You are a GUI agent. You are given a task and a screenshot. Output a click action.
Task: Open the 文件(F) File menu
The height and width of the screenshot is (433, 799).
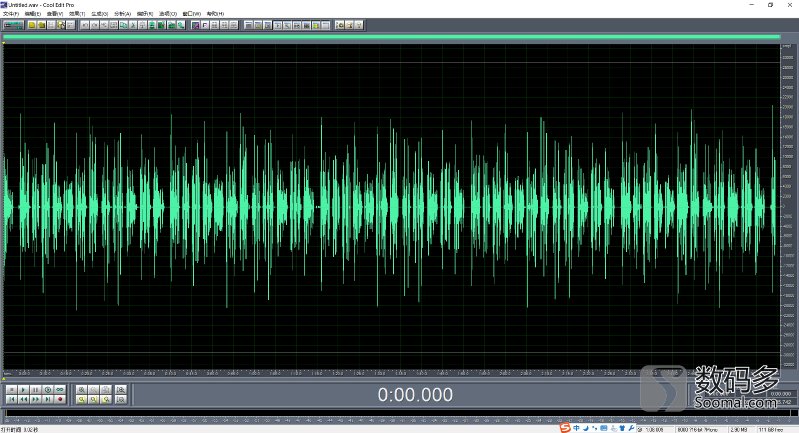tap(11, 14)
